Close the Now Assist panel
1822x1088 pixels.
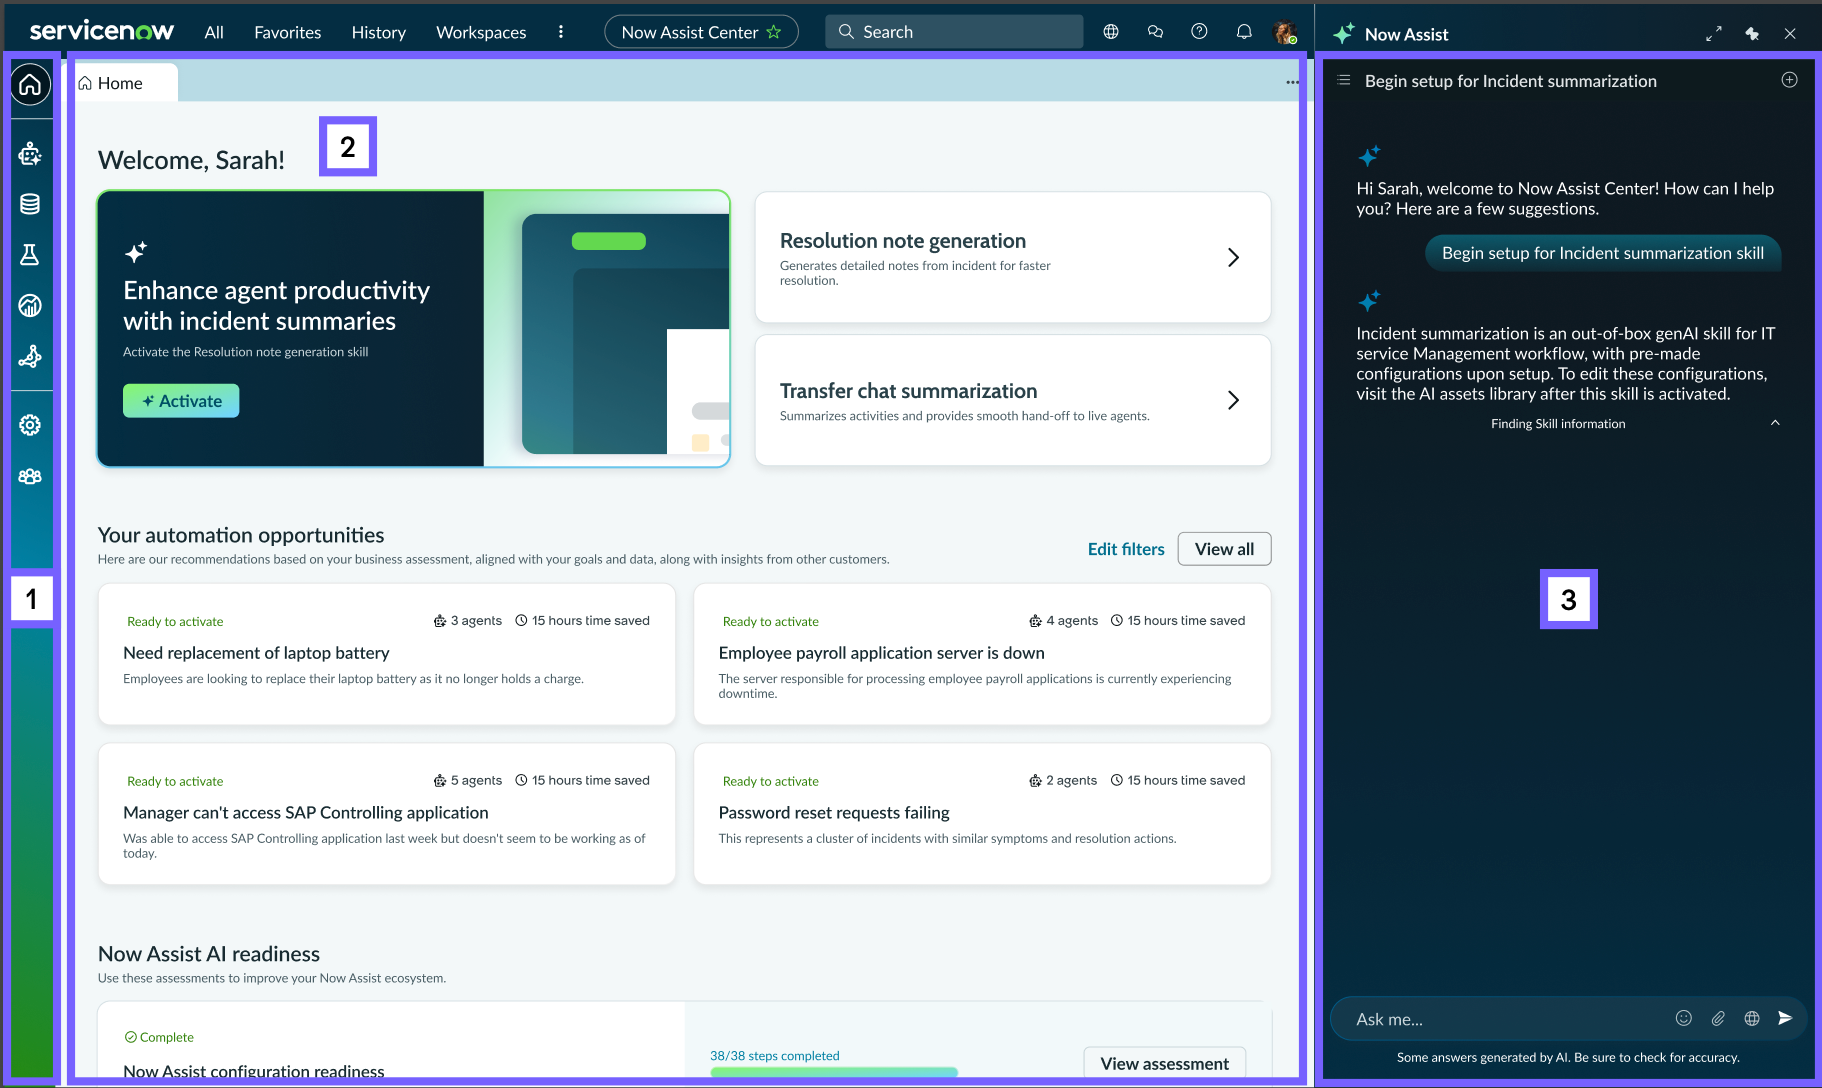1790,34
